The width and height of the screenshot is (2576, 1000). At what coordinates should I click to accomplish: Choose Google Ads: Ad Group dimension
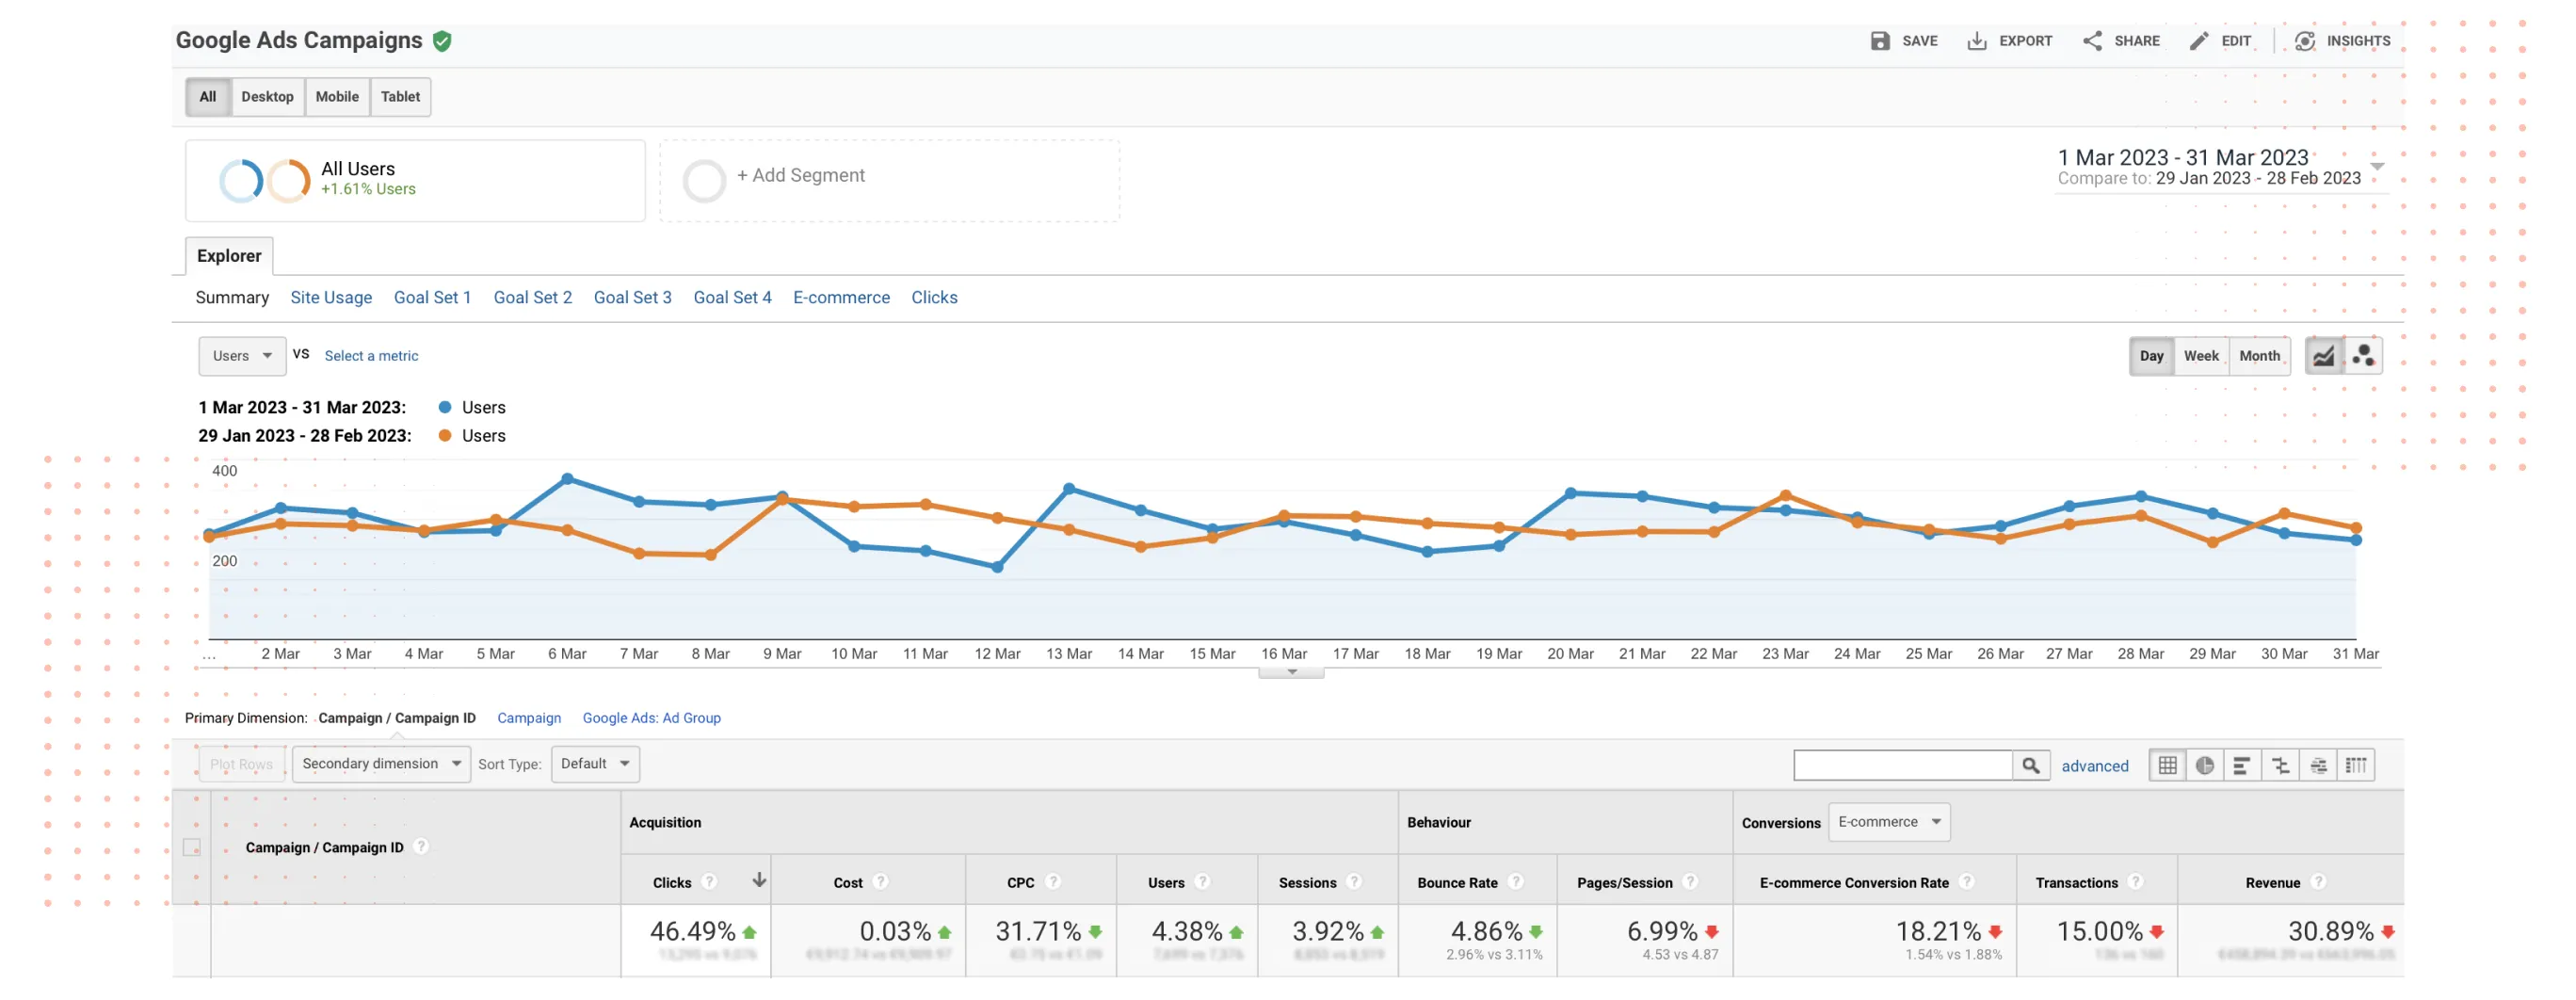click(652, 718)
